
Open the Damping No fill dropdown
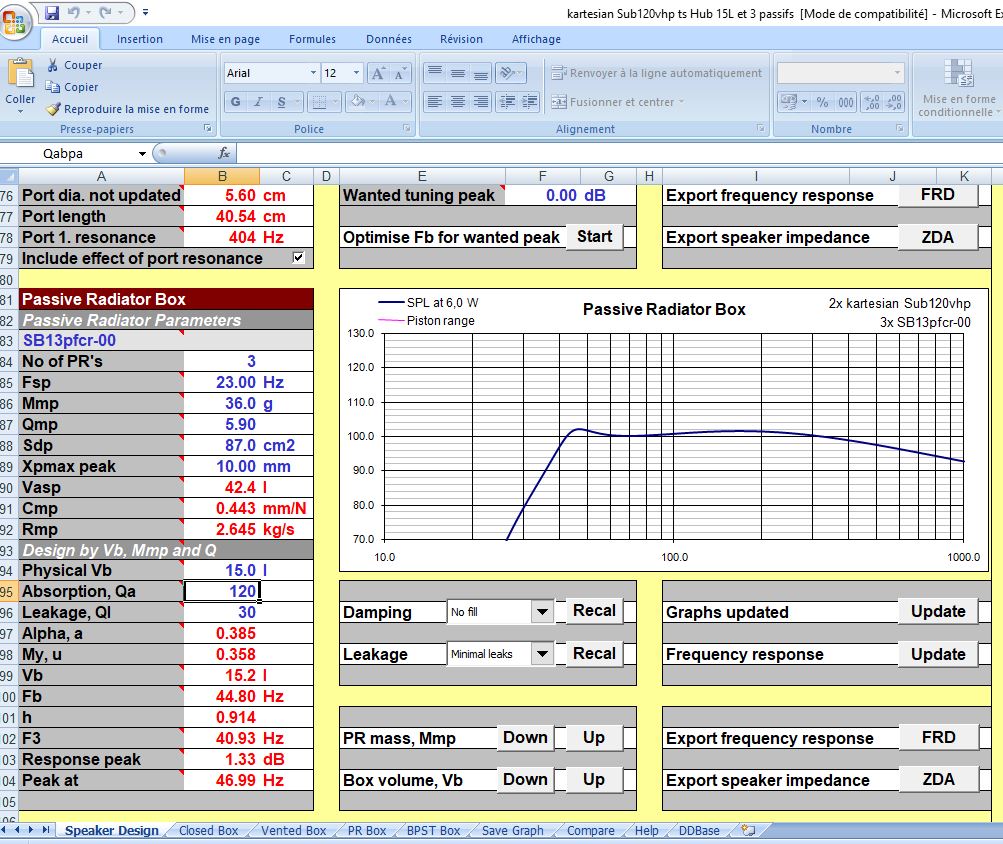point(542,612)
